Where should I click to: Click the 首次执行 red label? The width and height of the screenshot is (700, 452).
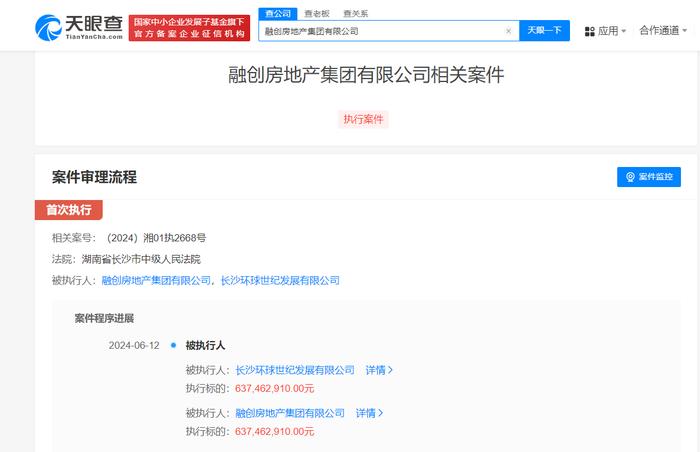click(69, 210)
